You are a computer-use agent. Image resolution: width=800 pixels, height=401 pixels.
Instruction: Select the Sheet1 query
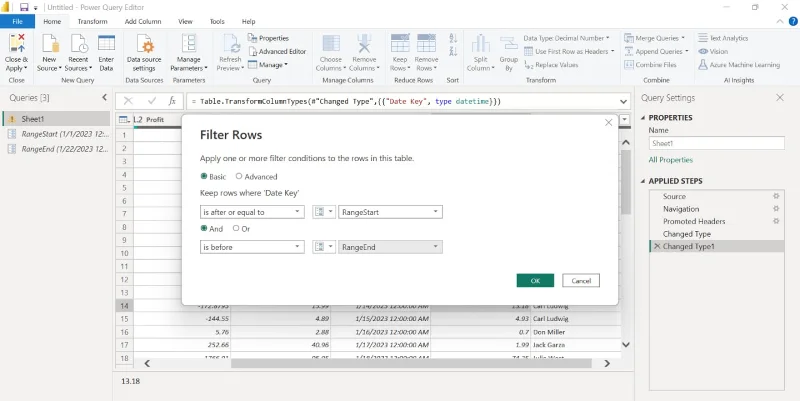pos(56,118)
